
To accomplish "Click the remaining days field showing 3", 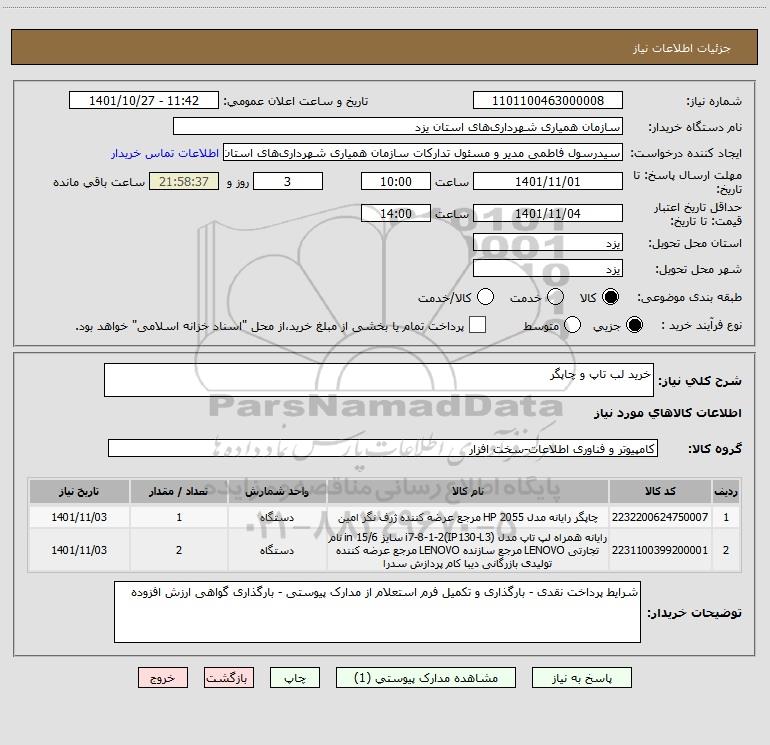I will coord(288,181).
